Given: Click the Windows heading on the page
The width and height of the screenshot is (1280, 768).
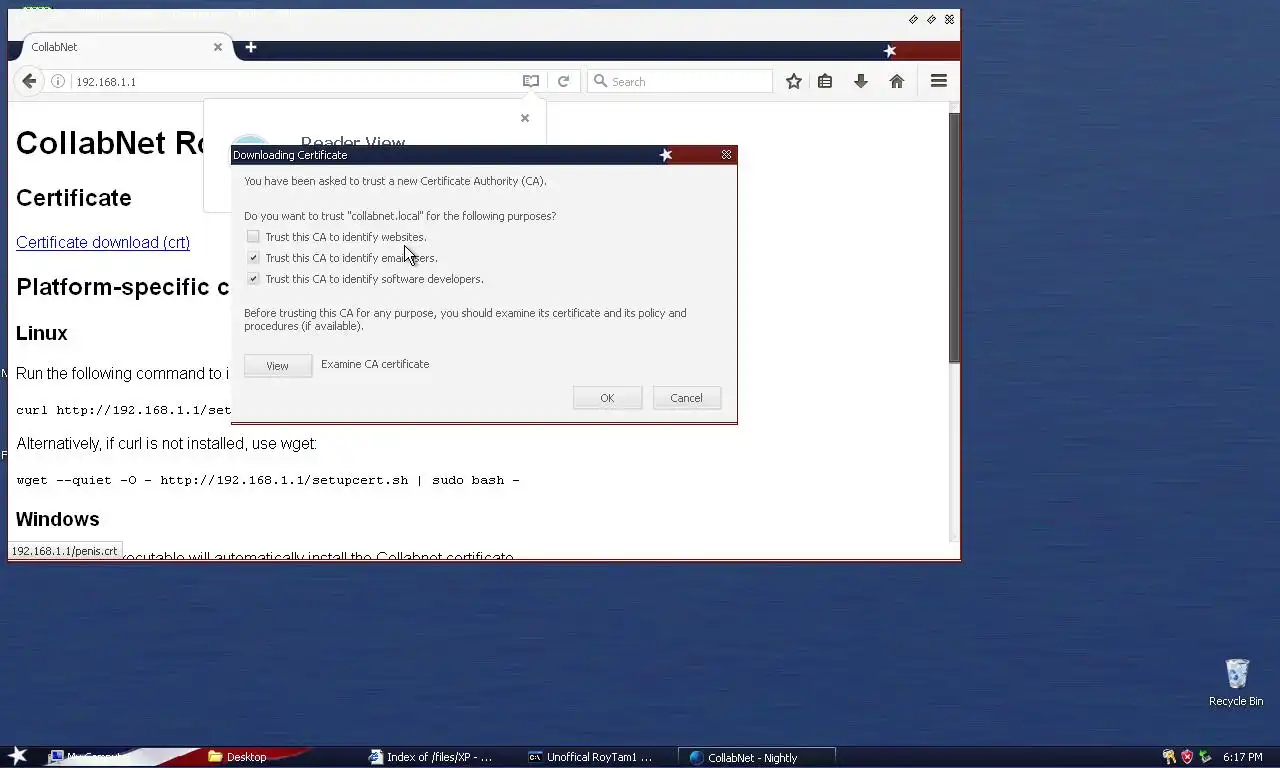Looking at the screenshot, I should (x=58, y=519).
